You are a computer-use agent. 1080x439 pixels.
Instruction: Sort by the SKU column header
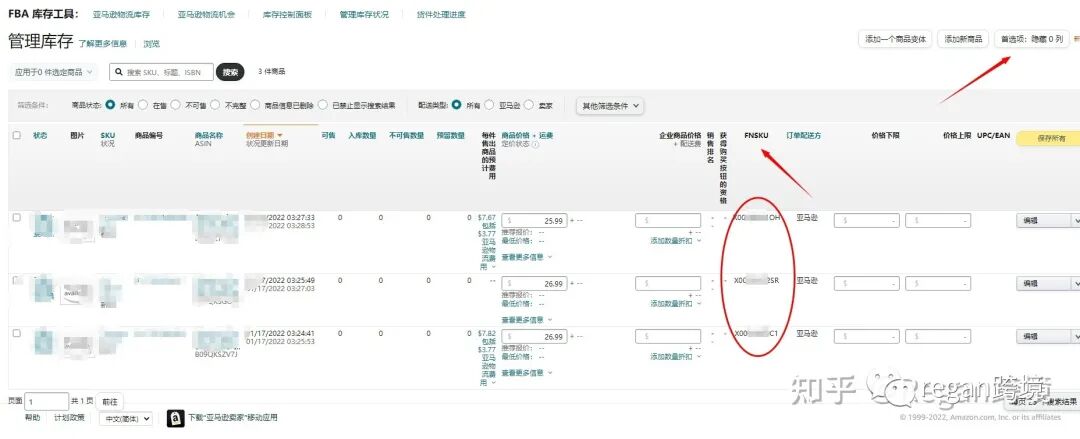tap(107, 136)
